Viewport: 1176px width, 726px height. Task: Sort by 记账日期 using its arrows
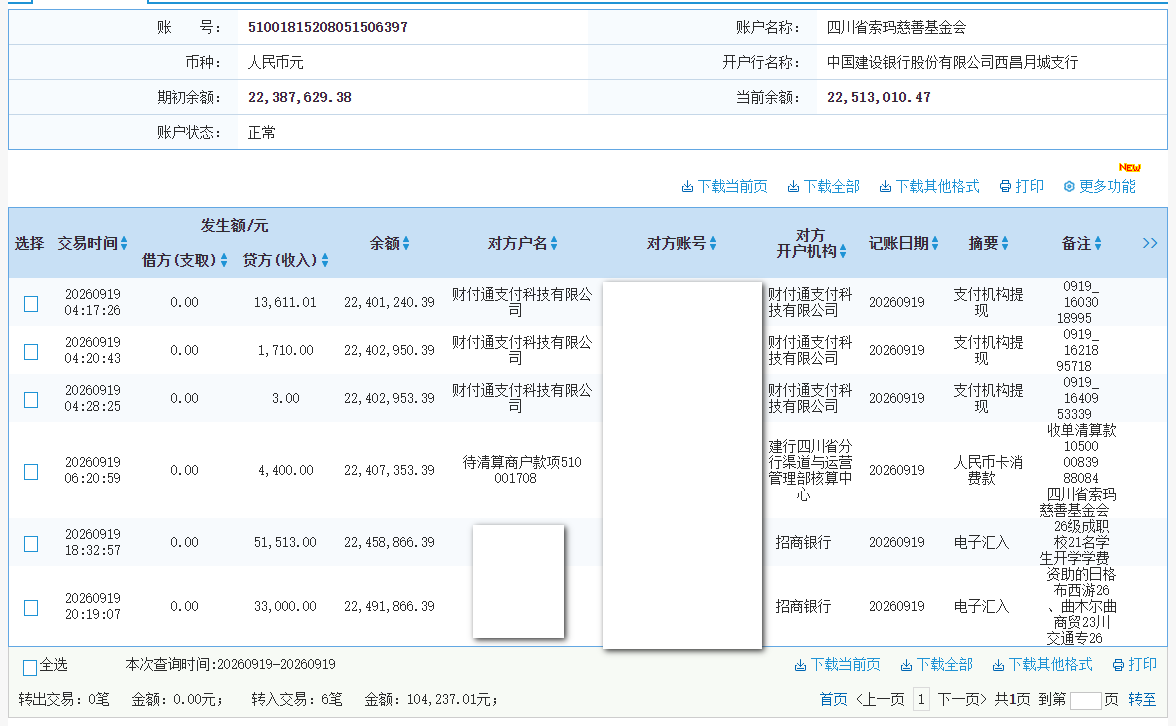click(x=934, y=243)
